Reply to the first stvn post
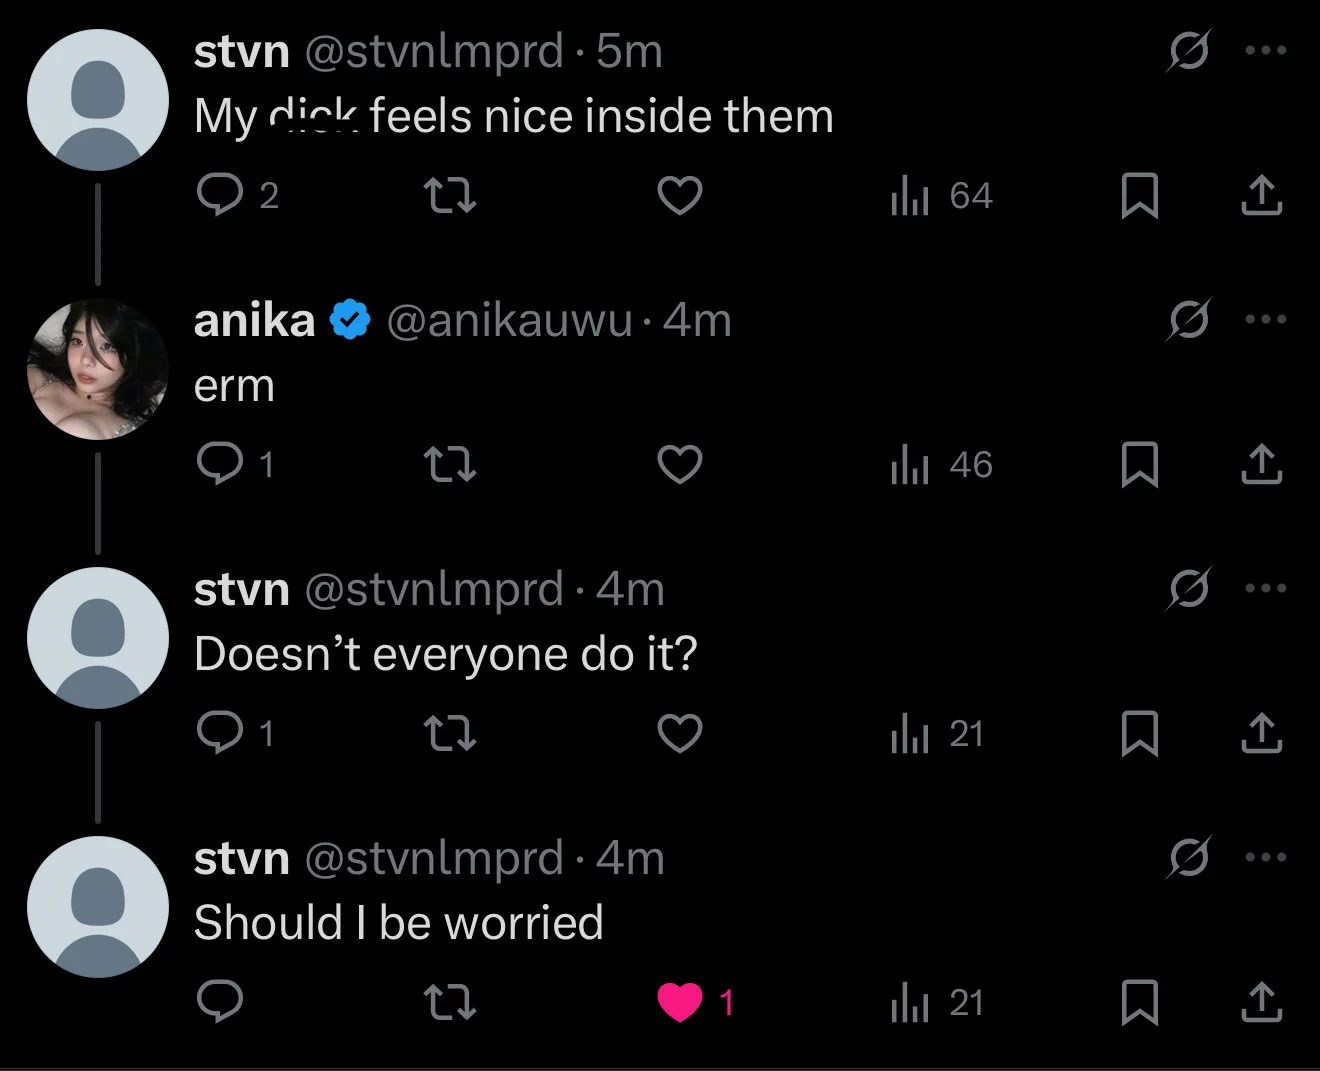Screen dimensions: 1320x1071 coord(220,195)
